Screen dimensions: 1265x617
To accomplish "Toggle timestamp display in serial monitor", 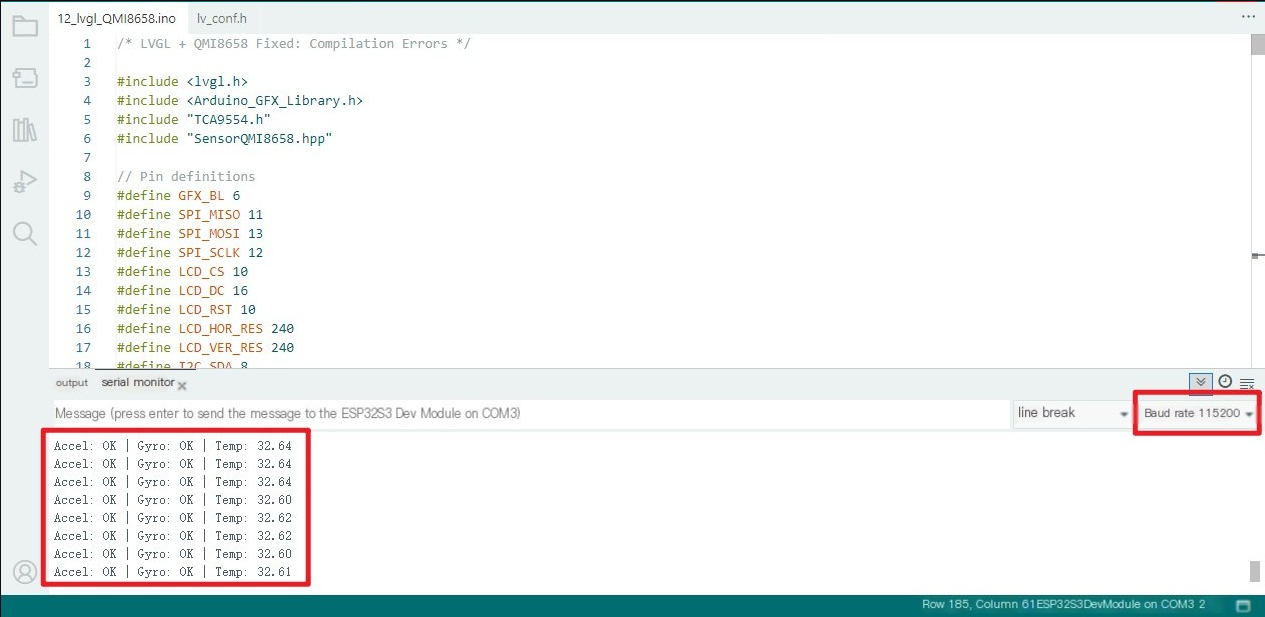I will (x=1225, y=382).
